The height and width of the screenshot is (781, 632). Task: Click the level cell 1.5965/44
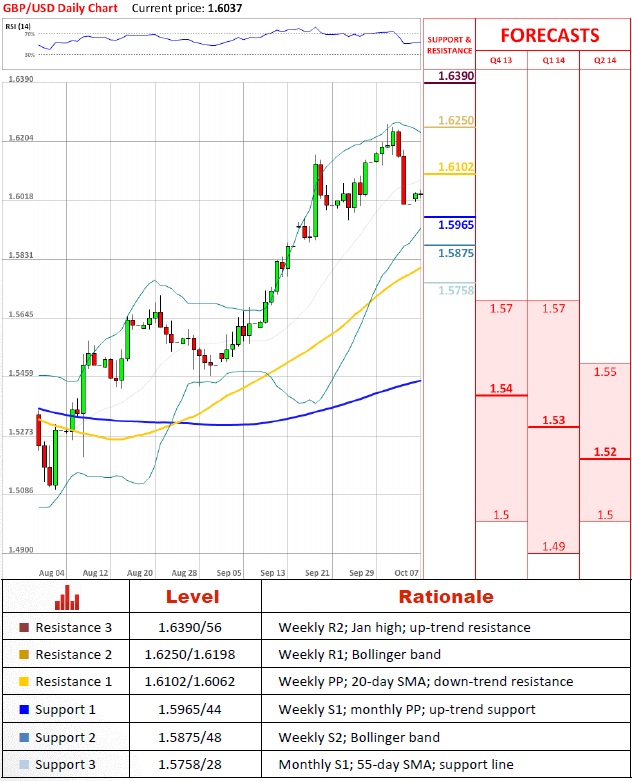click(190, 709)
